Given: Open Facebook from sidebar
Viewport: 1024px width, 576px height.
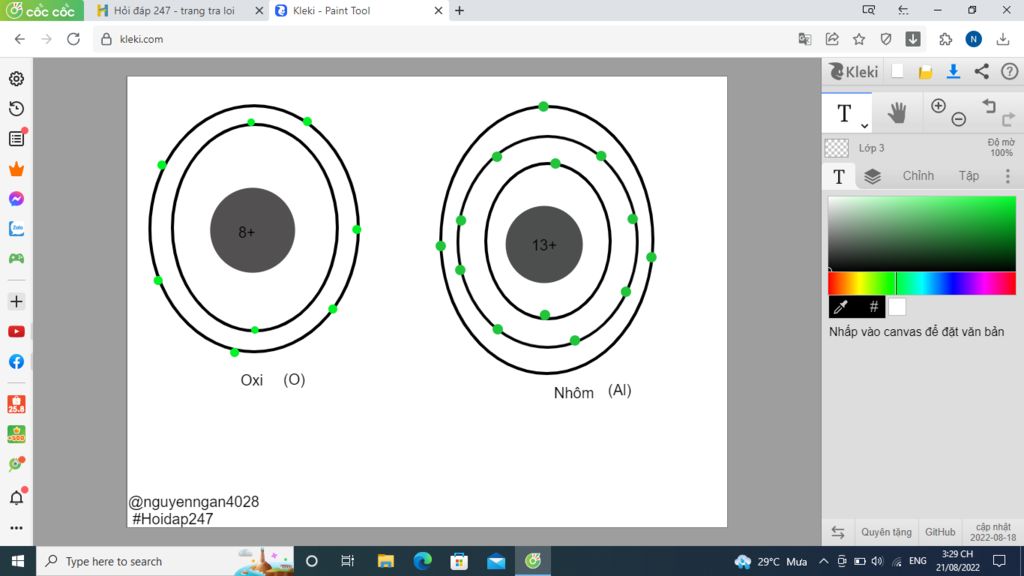Looking at the screenshot, I should click(16, 362).
